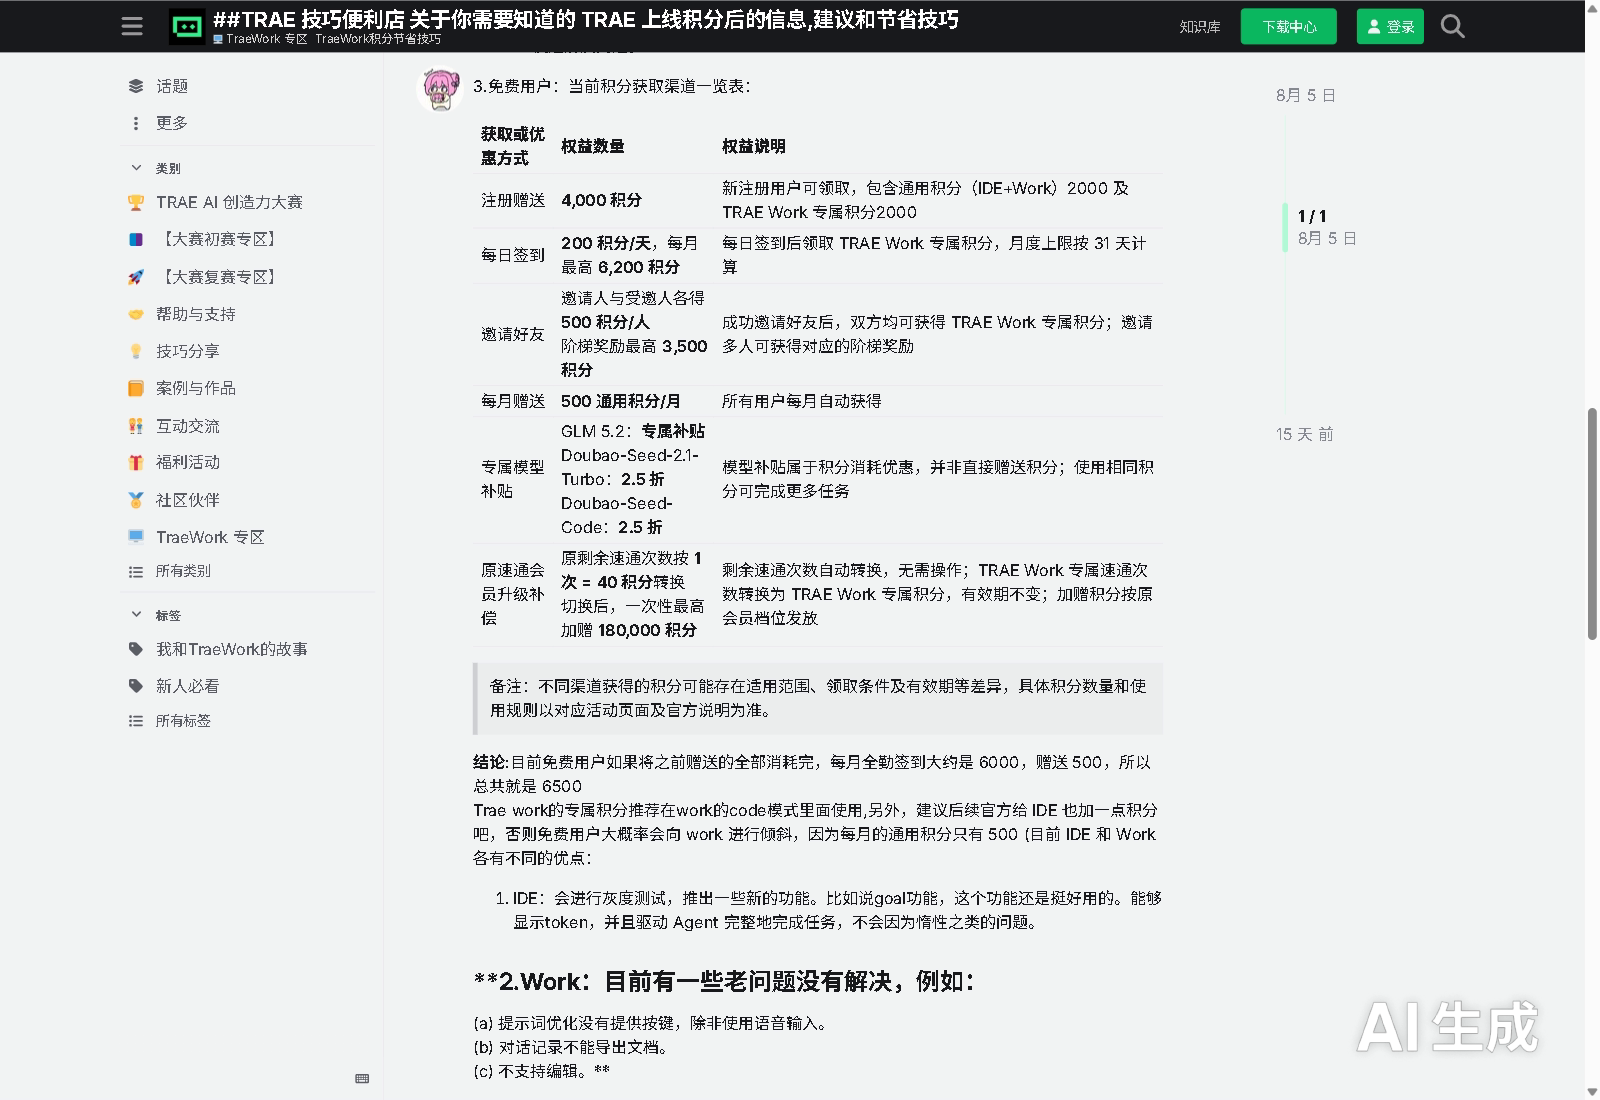Click the post title in header
Image resolution: width=1600 pixels, height=1100 pixels.
tap(586, 19)
